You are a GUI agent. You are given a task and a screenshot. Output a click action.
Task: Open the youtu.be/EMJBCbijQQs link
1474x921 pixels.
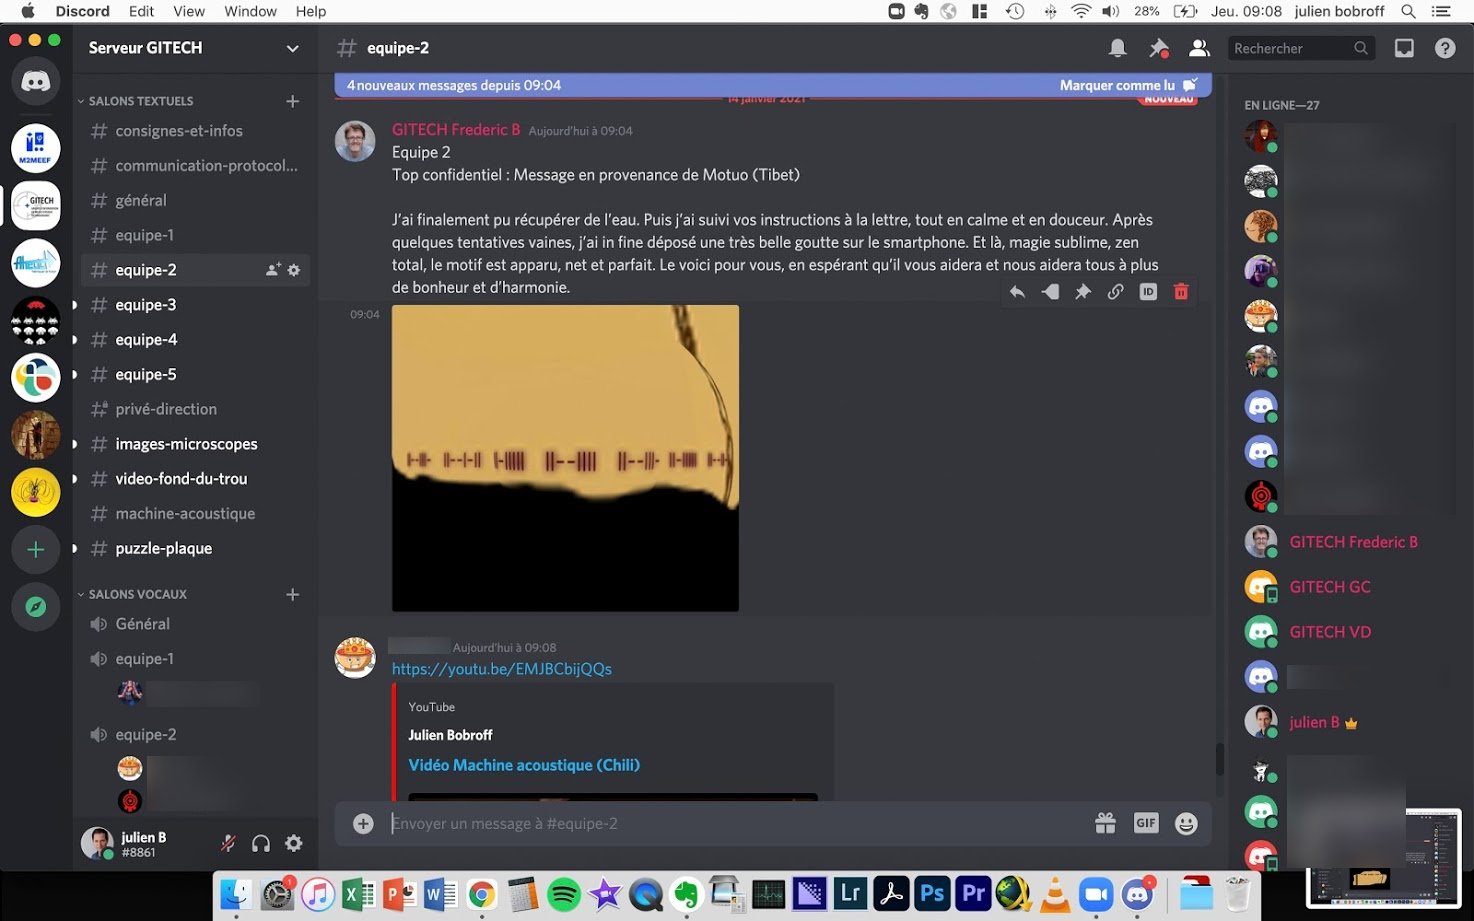[x=502, y=669]
